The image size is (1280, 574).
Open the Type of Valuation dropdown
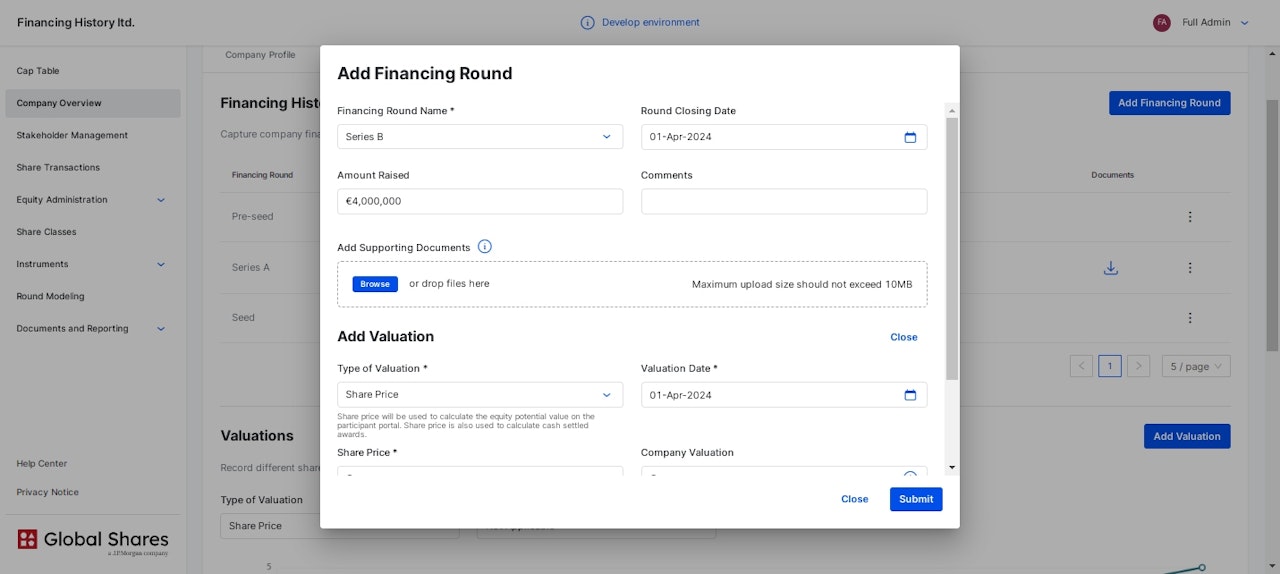pyautogui.click(x=606, y=395)
